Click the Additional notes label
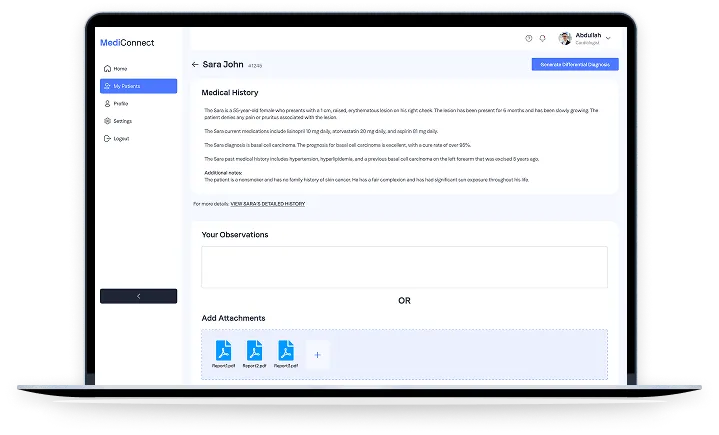 coord(223,173)
